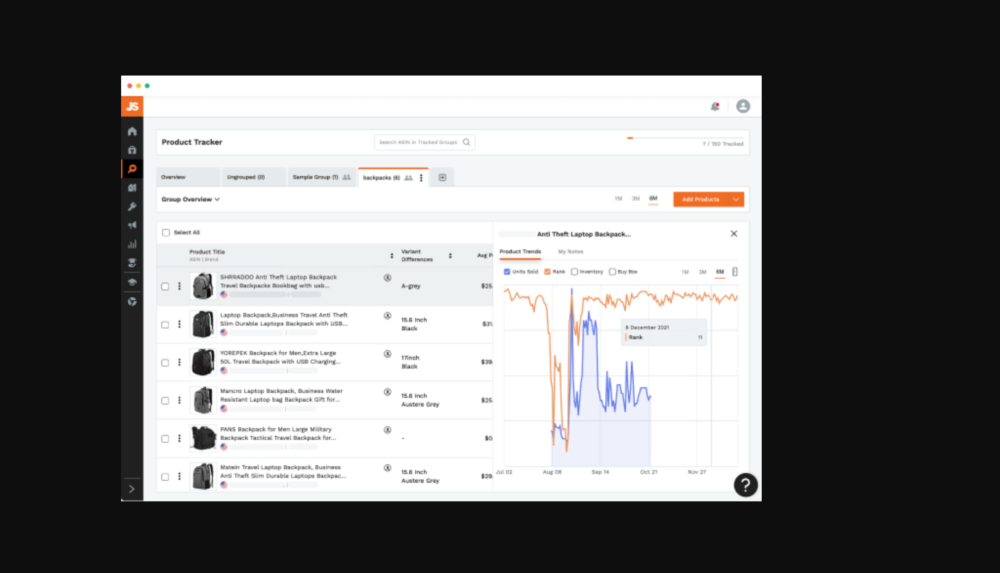Click the home icon in the sidebar
The height and width of the screenshot is (573, 1000).
[x=132, y=131]
